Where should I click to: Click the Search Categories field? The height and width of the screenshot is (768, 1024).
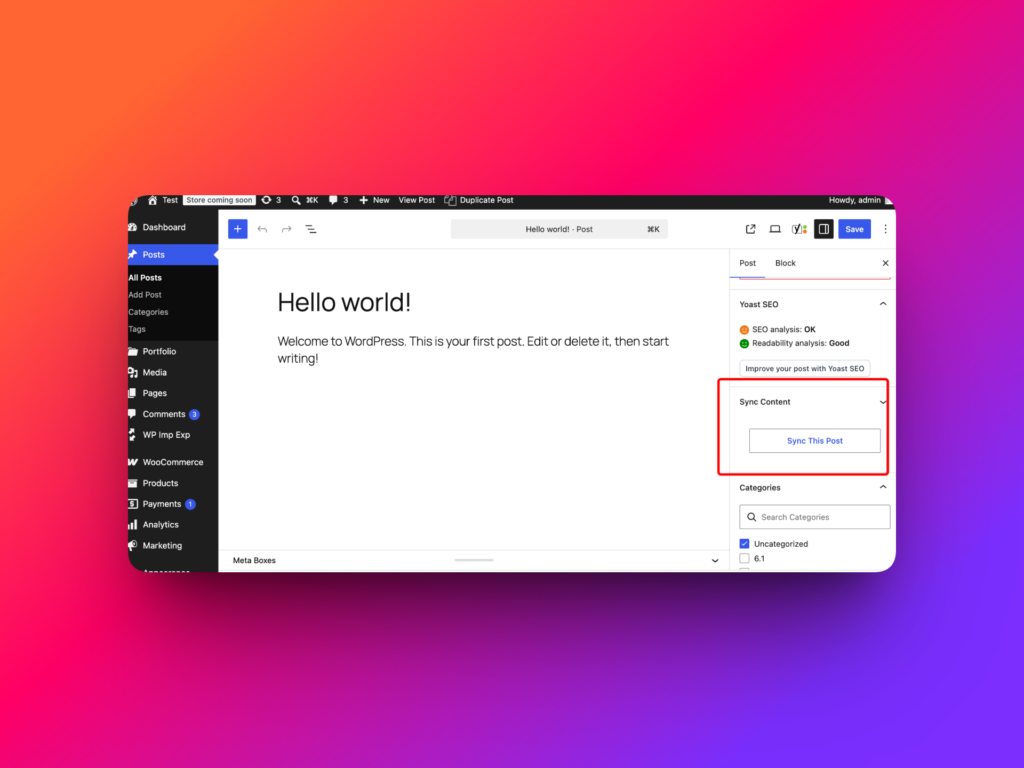[x=814, y=517]
